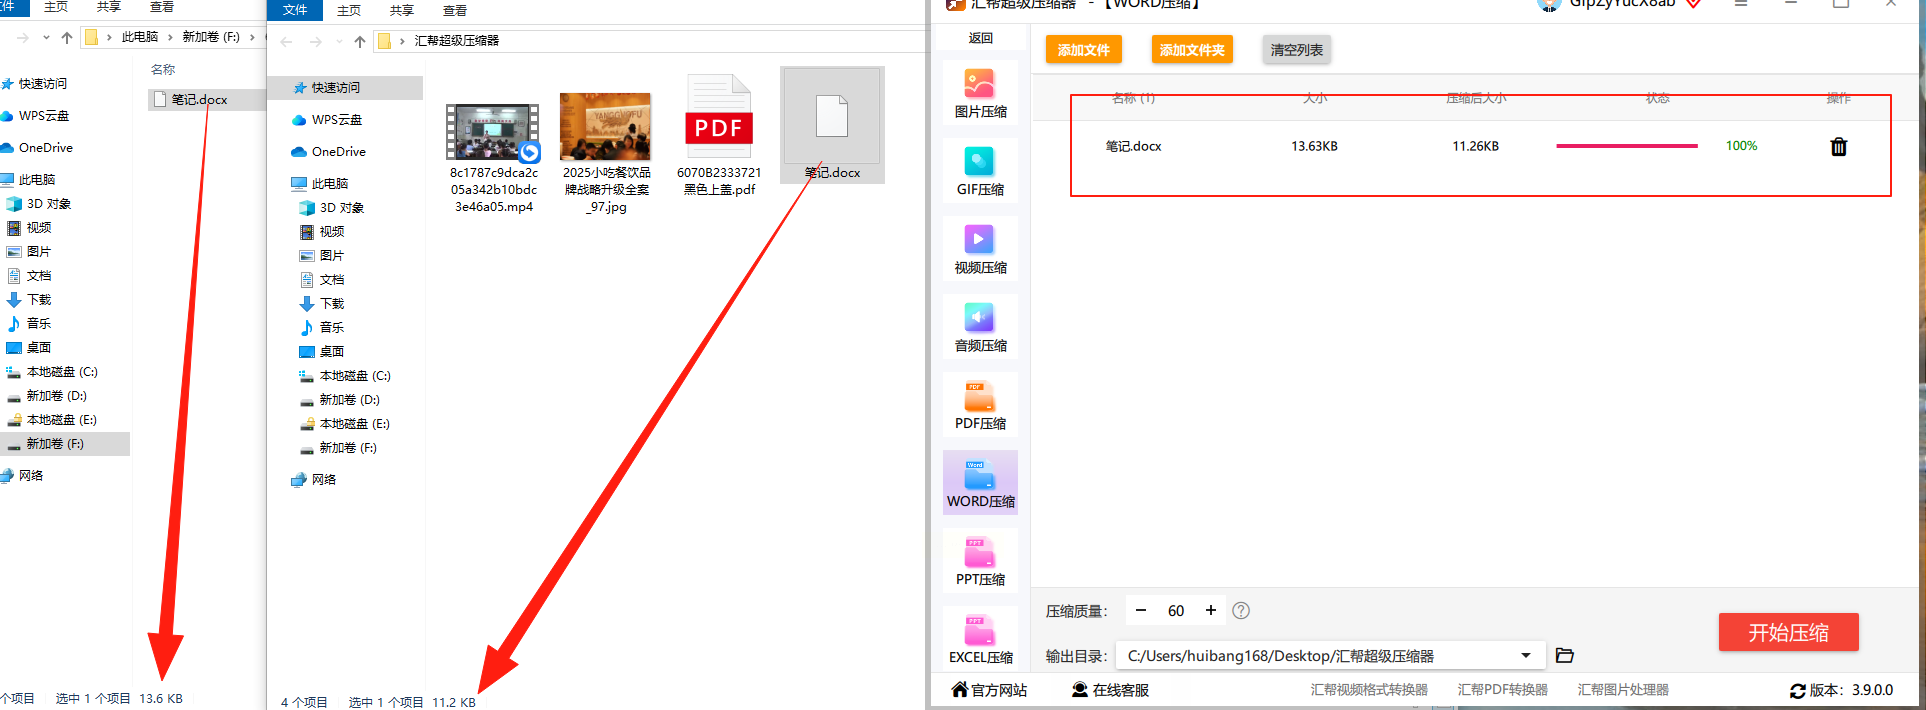The height and width of the screenshot is (710, 1926).
Task: Decrease compression quality with minus button
Action: click(x=1141, y=610)
